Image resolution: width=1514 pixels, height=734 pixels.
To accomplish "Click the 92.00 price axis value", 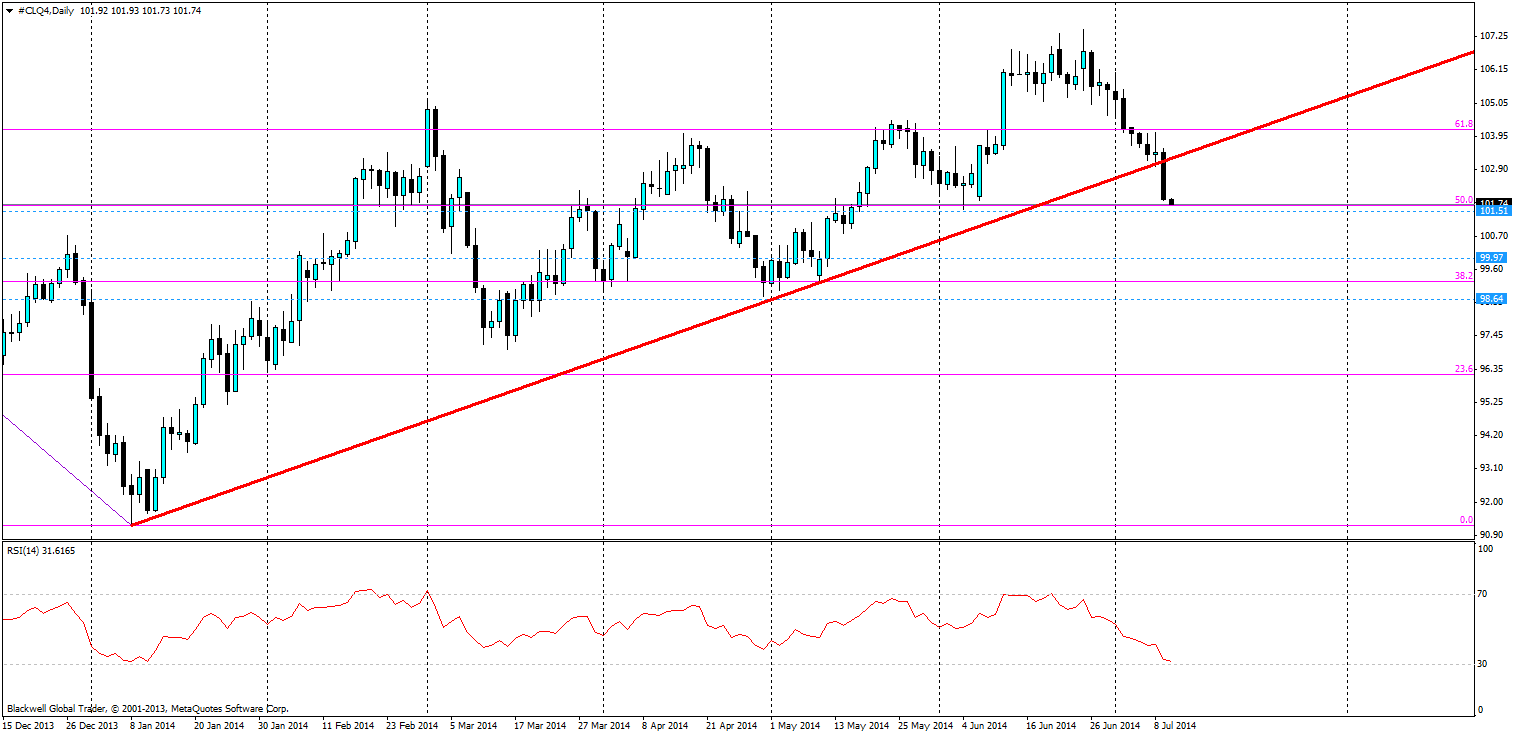I will 1493,501.
